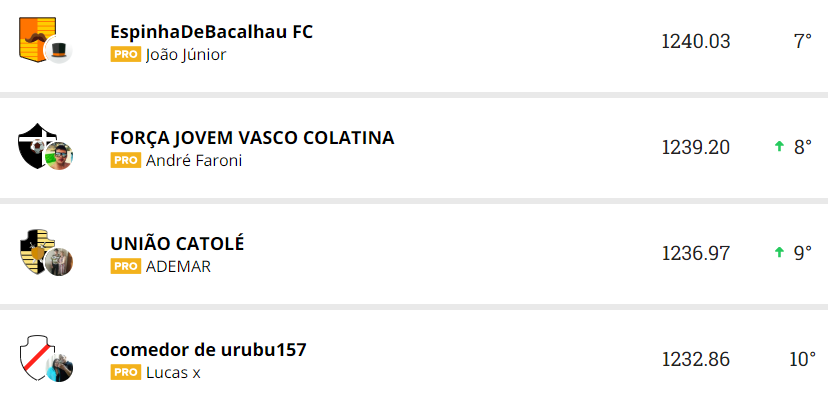Click the 7° ranking position
Image resolution: width=828 pixels, height=405 pixels.
click(x=803, y=42)
